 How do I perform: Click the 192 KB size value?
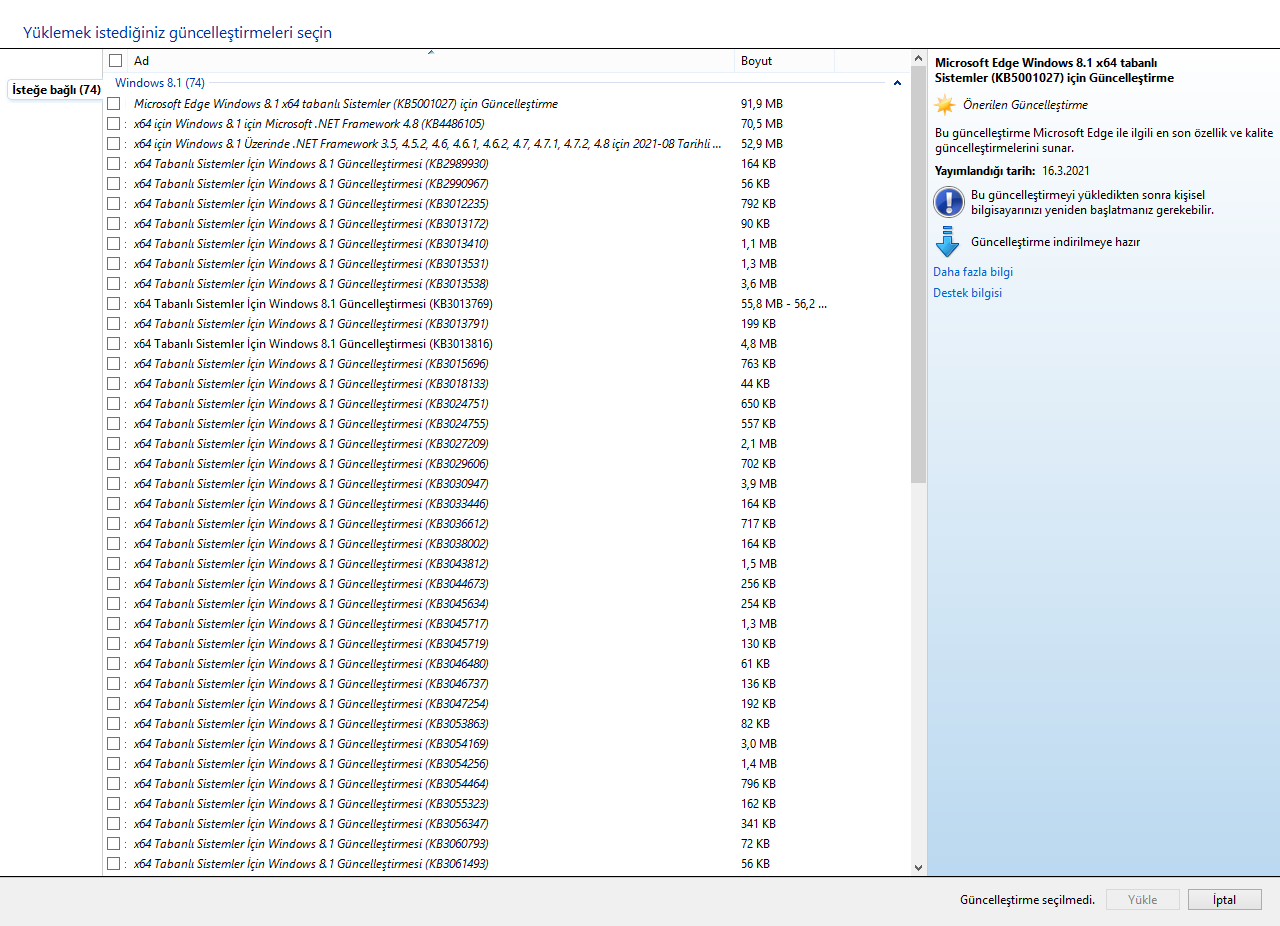[758, 704]
